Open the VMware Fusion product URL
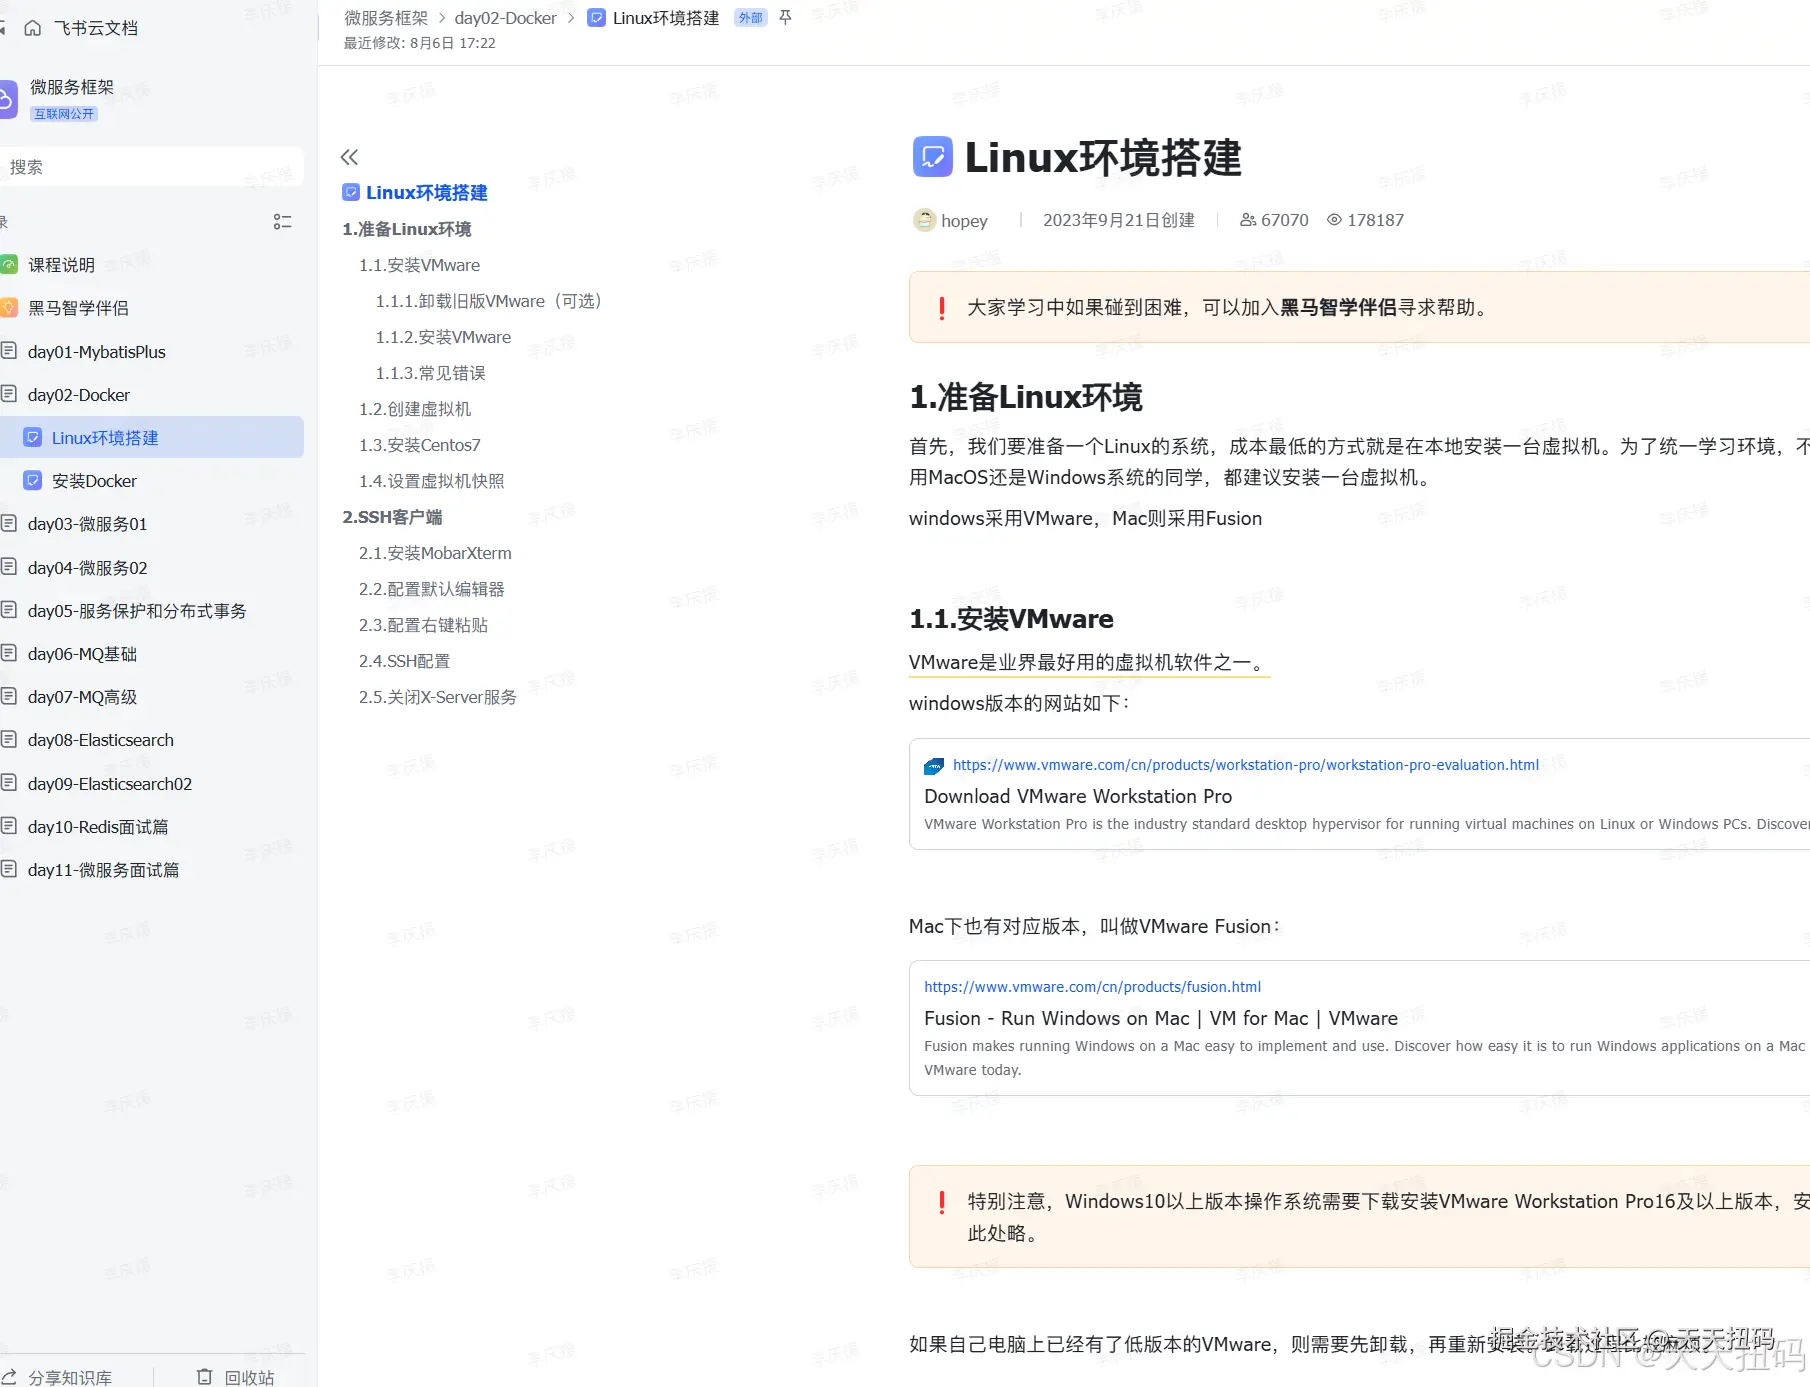The height and width of the screenshot is (1387, 1810). pos(1092,987)
